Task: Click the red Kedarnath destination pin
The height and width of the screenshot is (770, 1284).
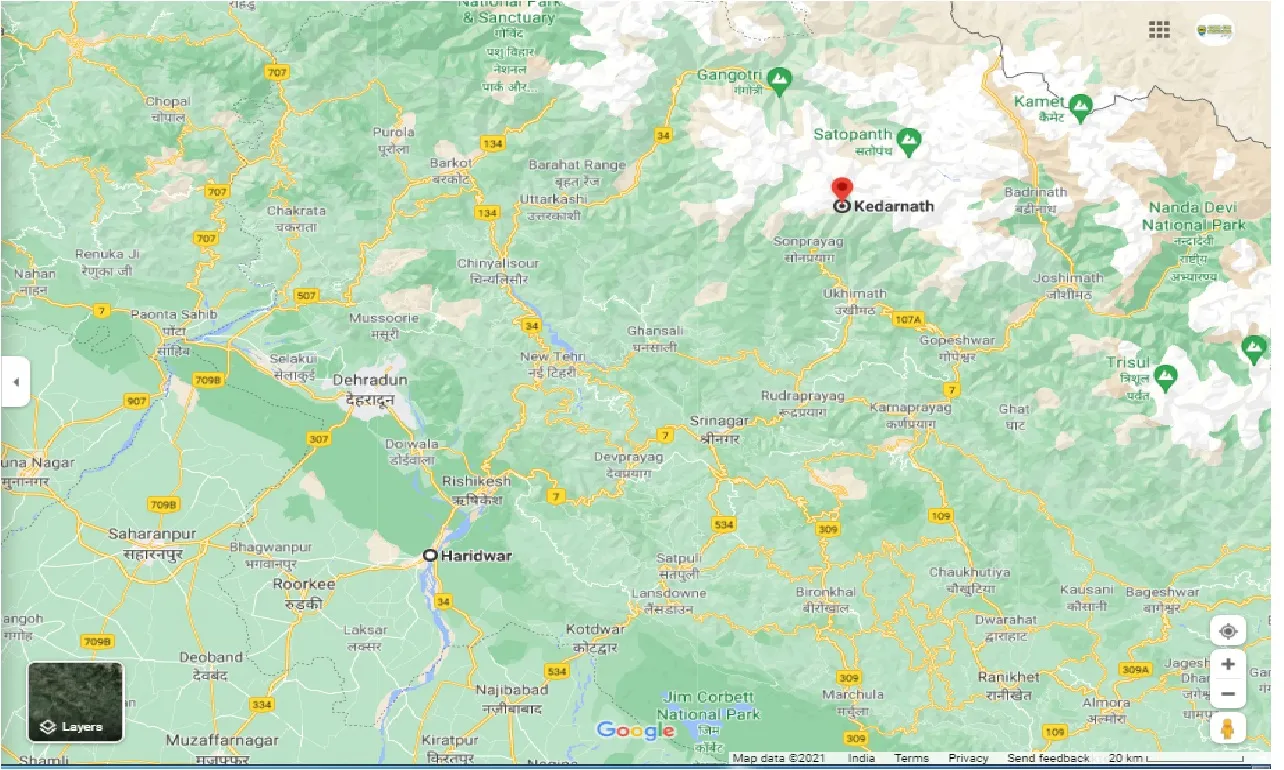Action: (x=842, y=190)
